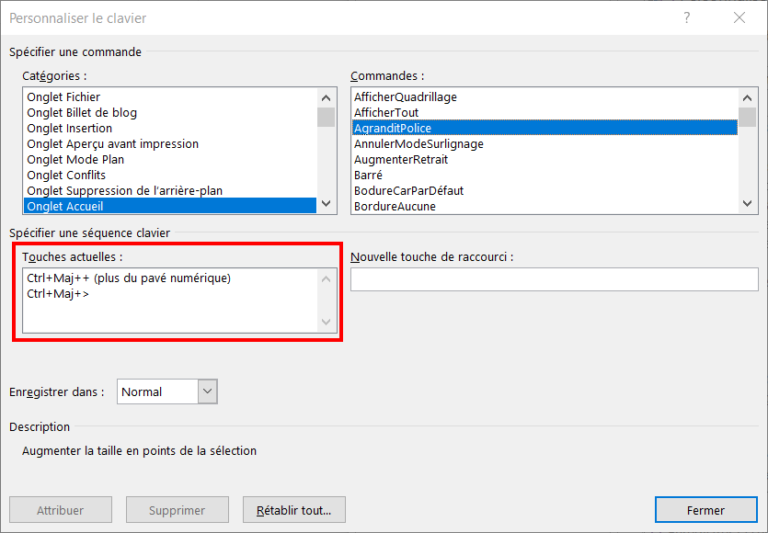Pick the AnnulerModeSurlignage command
The height and width of the screenshot is (533, 768).
tap(418, 144)
